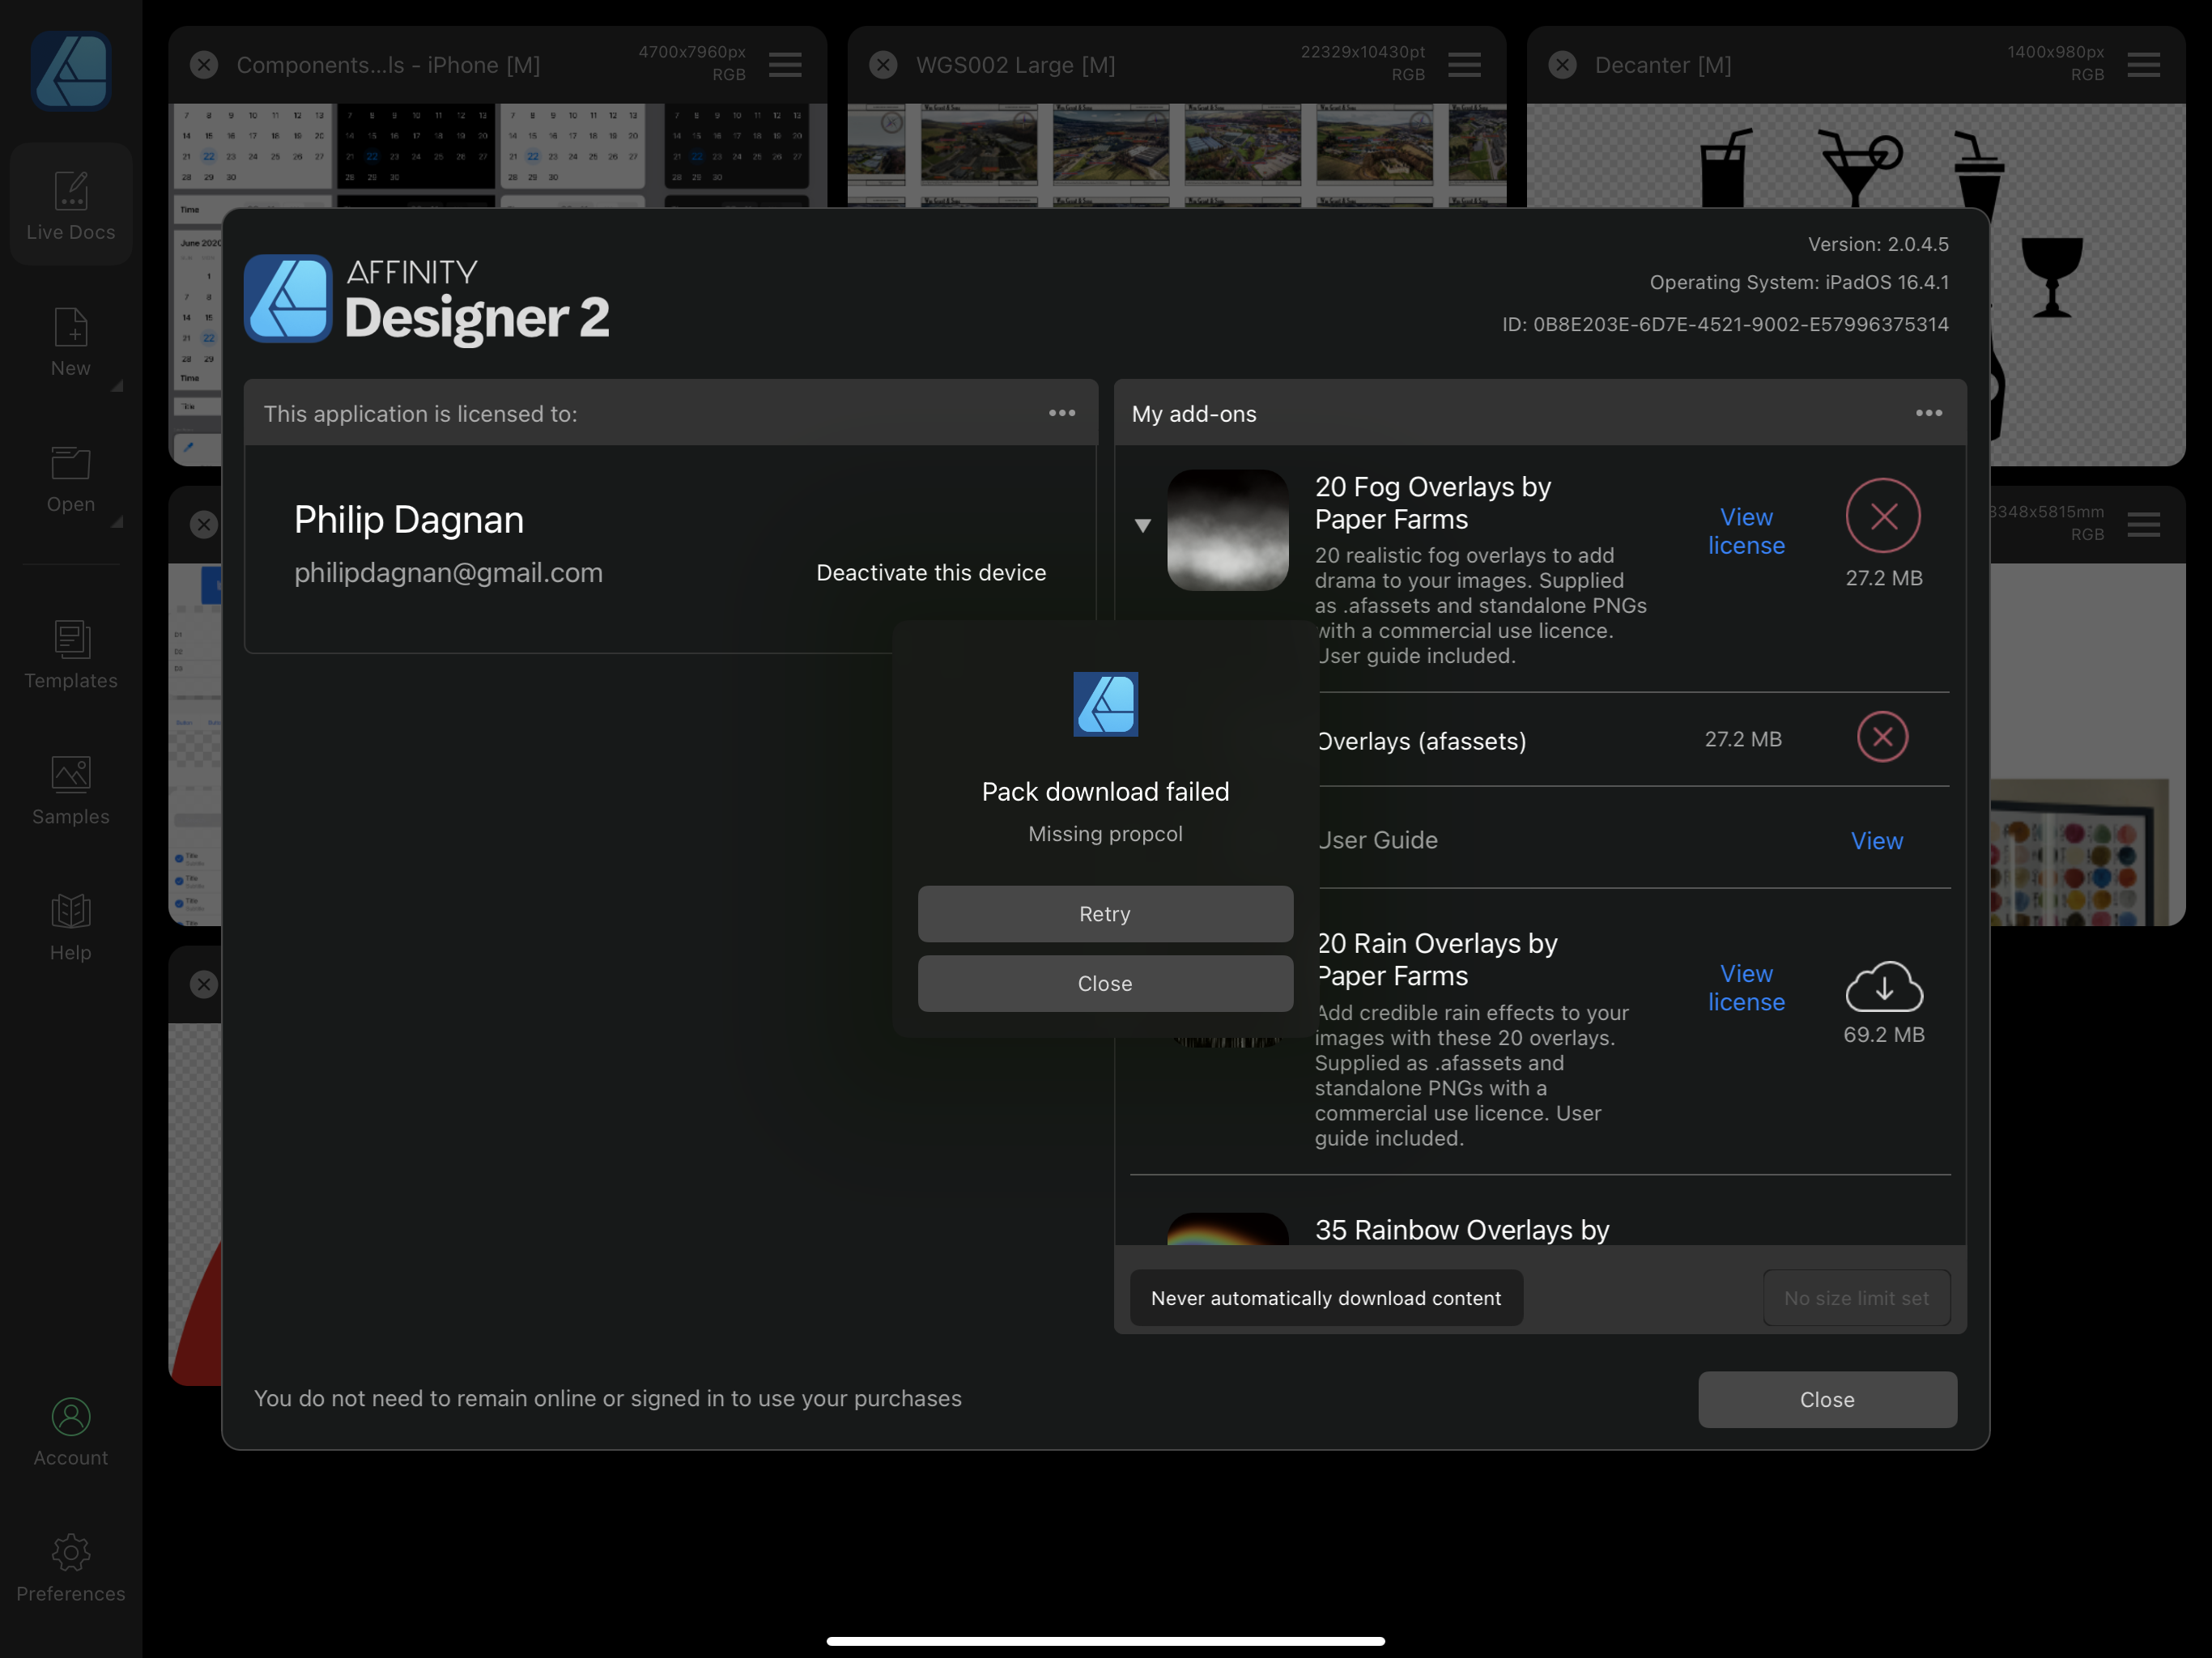Toggle Never automatically download content
2212x1658 pixels.
tap(1325, 1298)
